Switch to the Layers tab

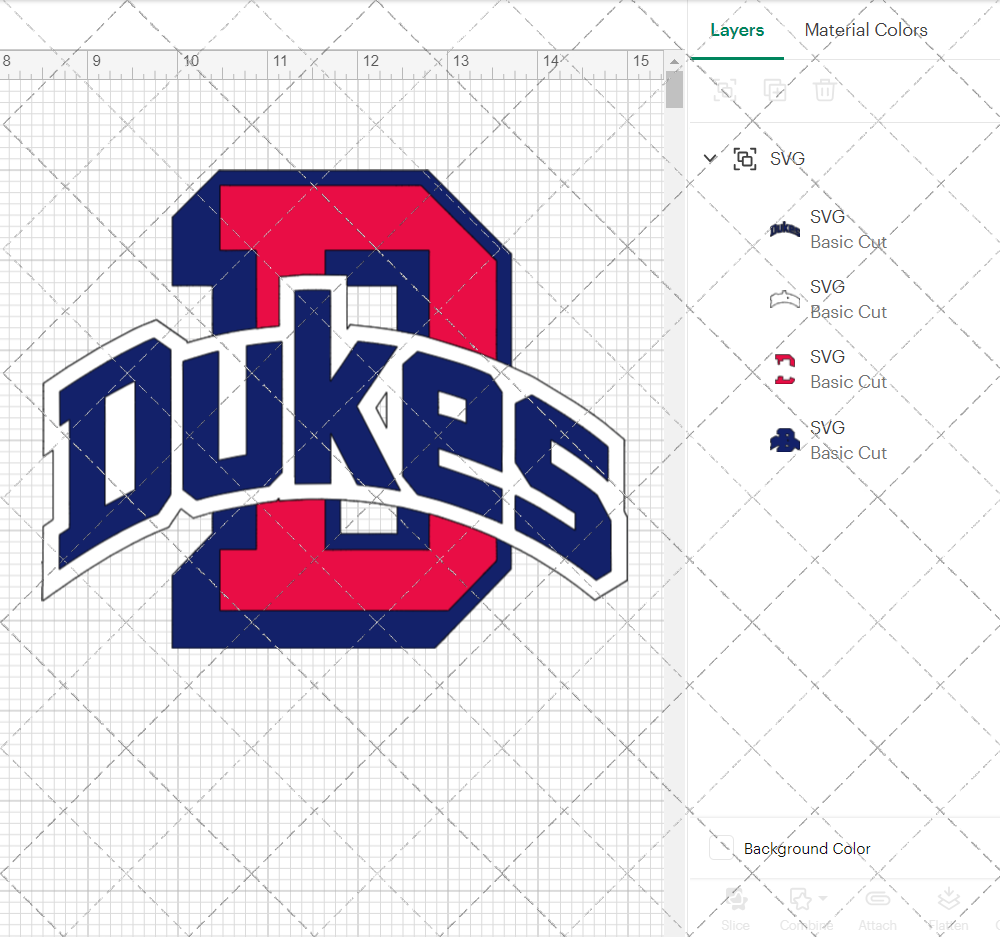tap(737, 30)
